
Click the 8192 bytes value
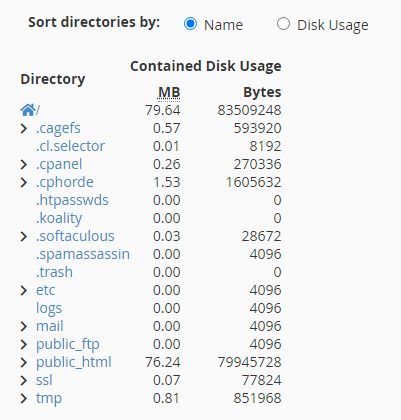pos(265,146)
